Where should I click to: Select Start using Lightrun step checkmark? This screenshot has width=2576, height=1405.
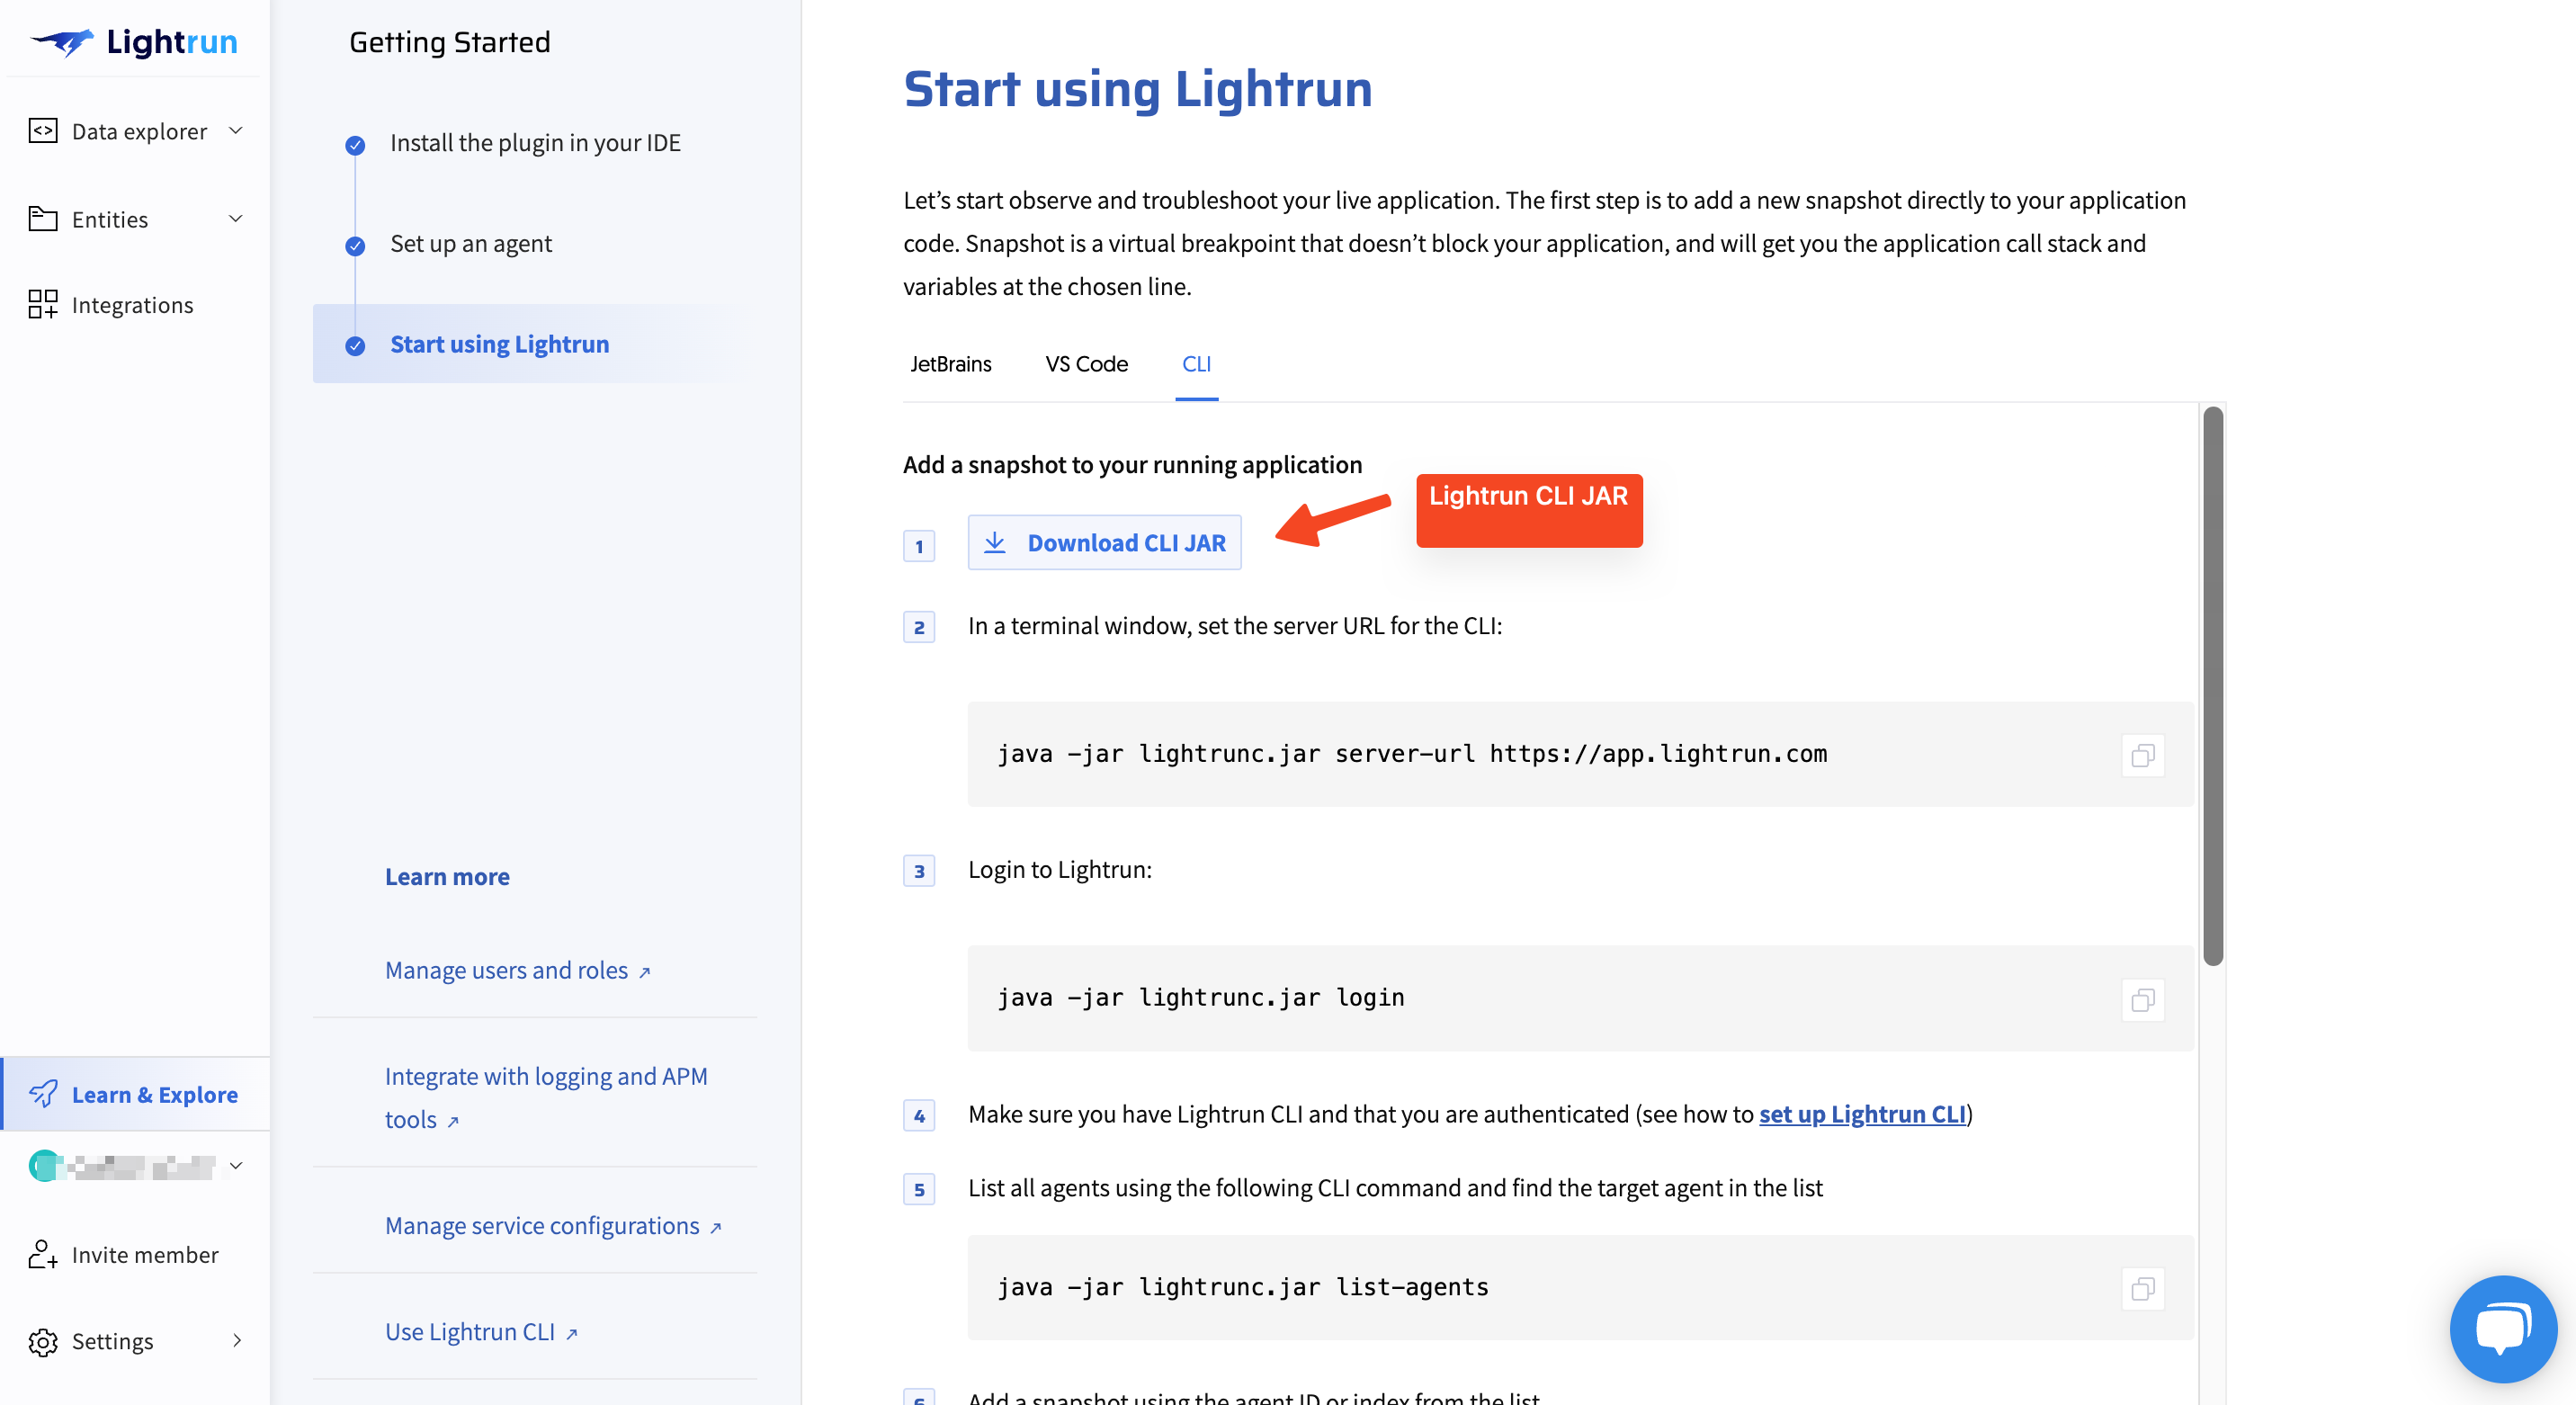355,345
